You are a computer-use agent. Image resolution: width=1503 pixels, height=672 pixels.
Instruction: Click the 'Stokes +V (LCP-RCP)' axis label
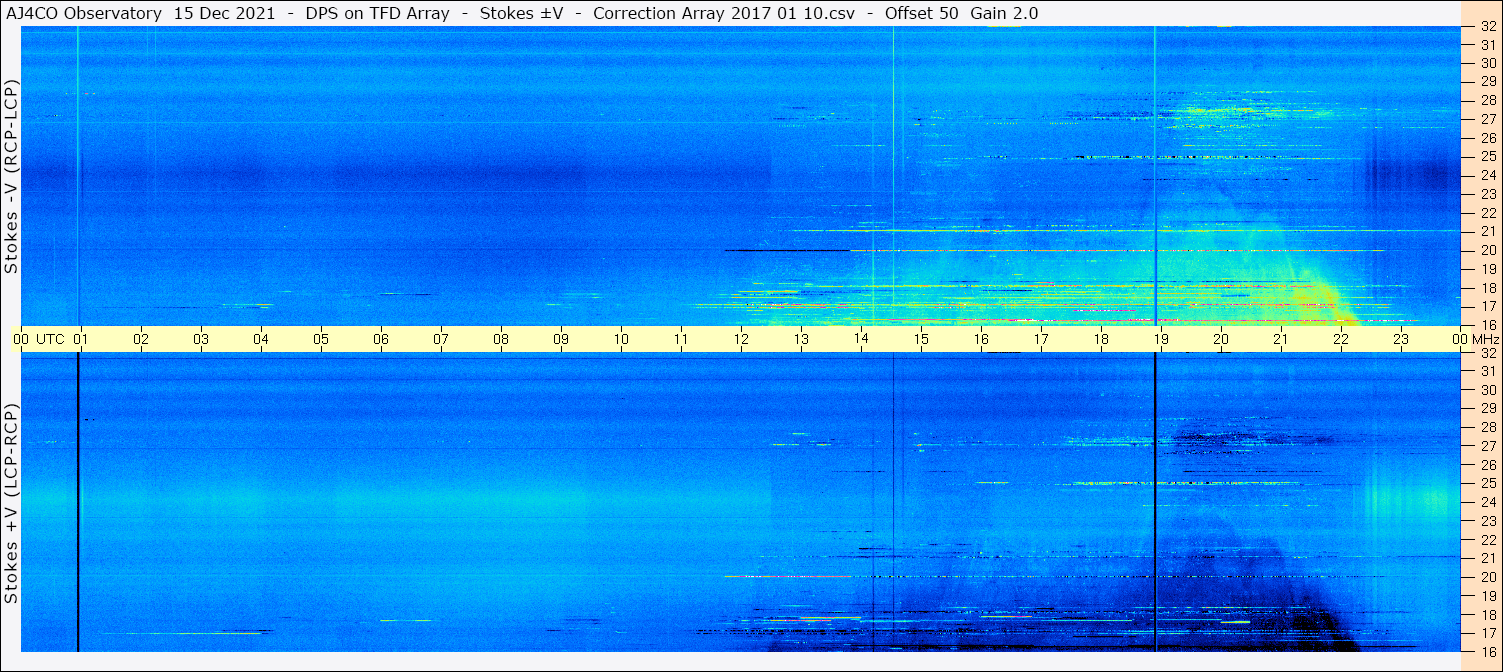click(x=11, y=505)
